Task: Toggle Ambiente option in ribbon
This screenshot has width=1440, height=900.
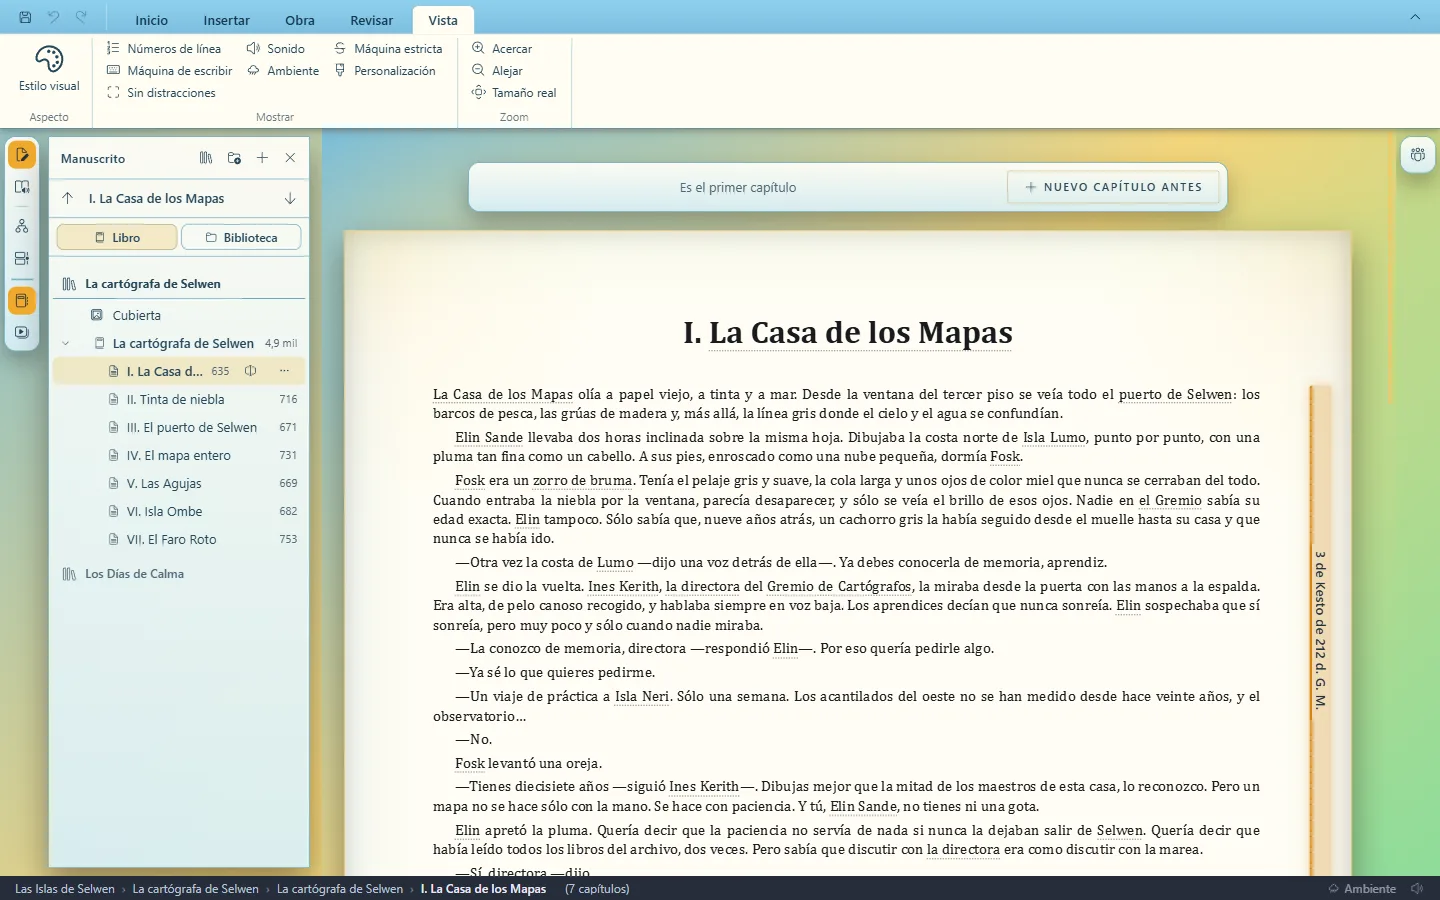Action: pos(283,70)
